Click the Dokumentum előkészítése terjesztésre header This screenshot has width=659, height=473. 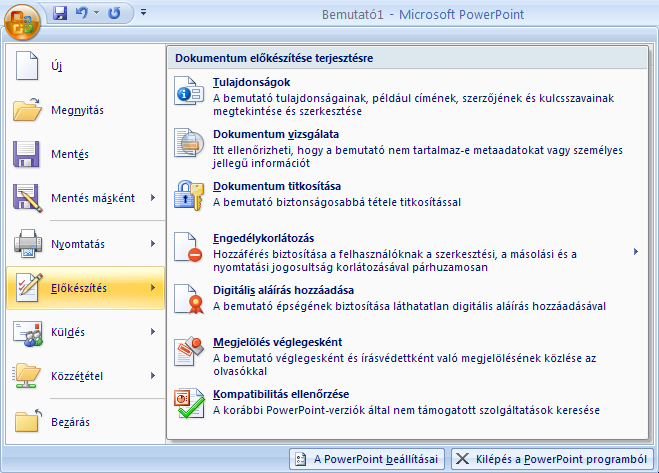pos(274,58)
